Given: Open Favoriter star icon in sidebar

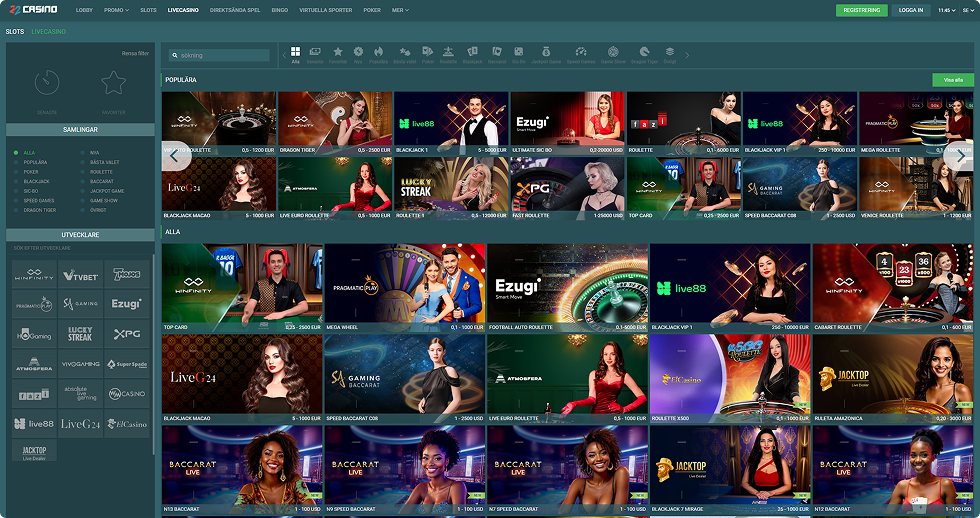Looking at the screenshot, I should click(114, 82).
